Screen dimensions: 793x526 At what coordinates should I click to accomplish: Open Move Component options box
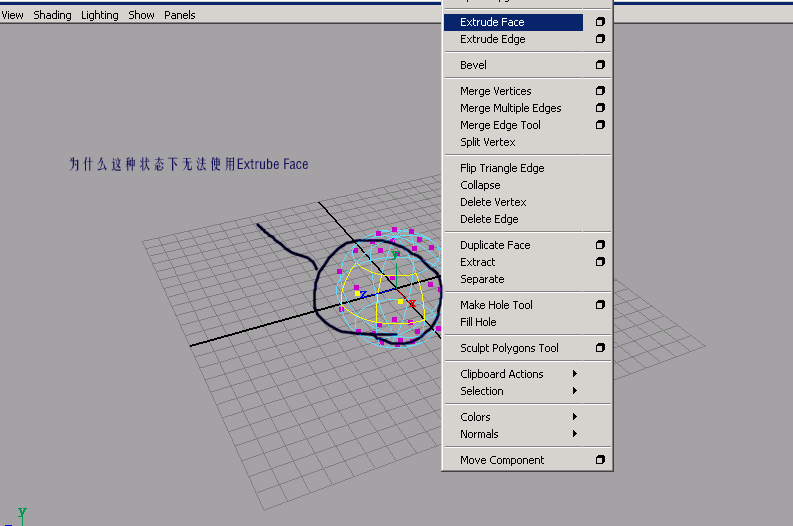pyautogui.click(x=600, y=460)
